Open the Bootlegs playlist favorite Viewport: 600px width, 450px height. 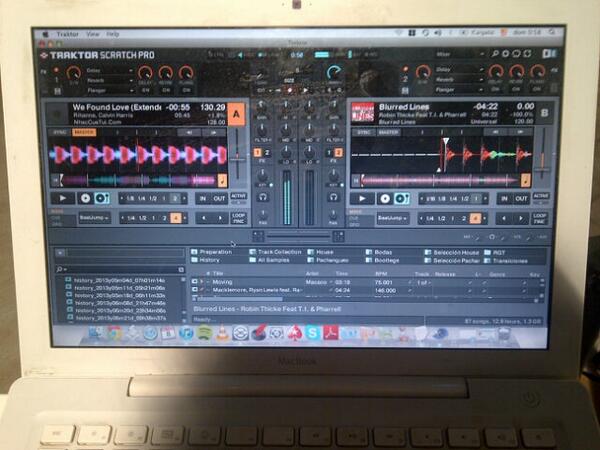(383, 260)
